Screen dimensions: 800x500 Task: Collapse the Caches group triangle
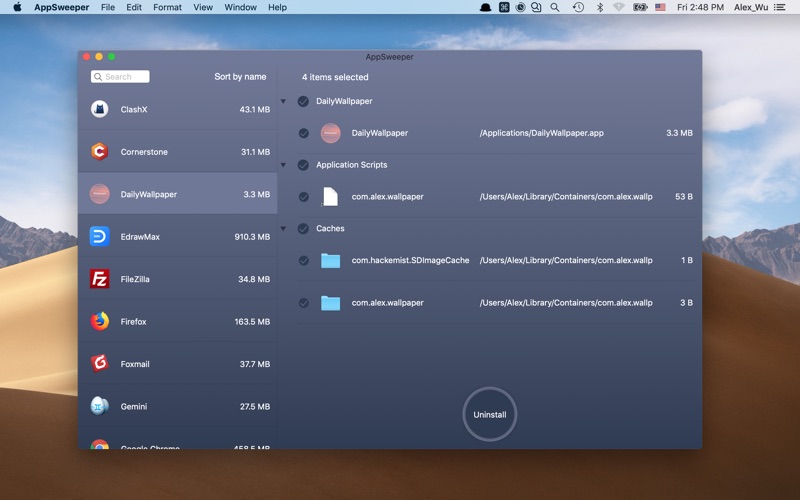pos(283,229)
